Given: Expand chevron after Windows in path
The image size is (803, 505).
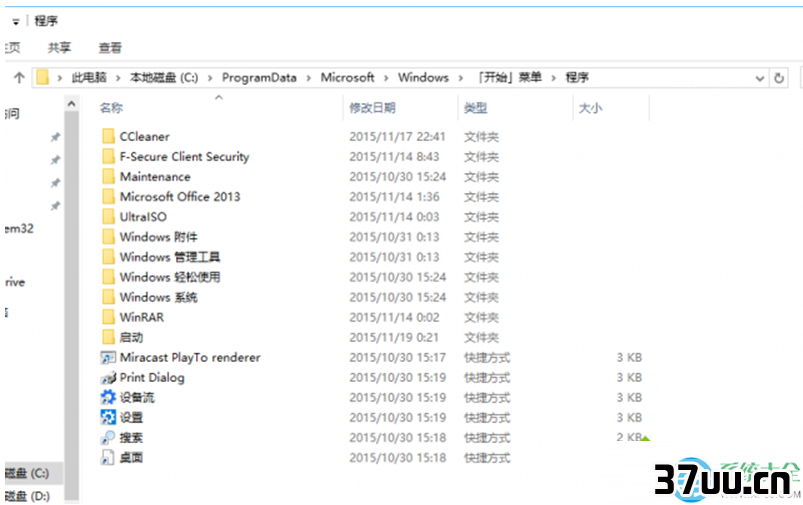Looking at the screenshot, I should click(461, 78).
